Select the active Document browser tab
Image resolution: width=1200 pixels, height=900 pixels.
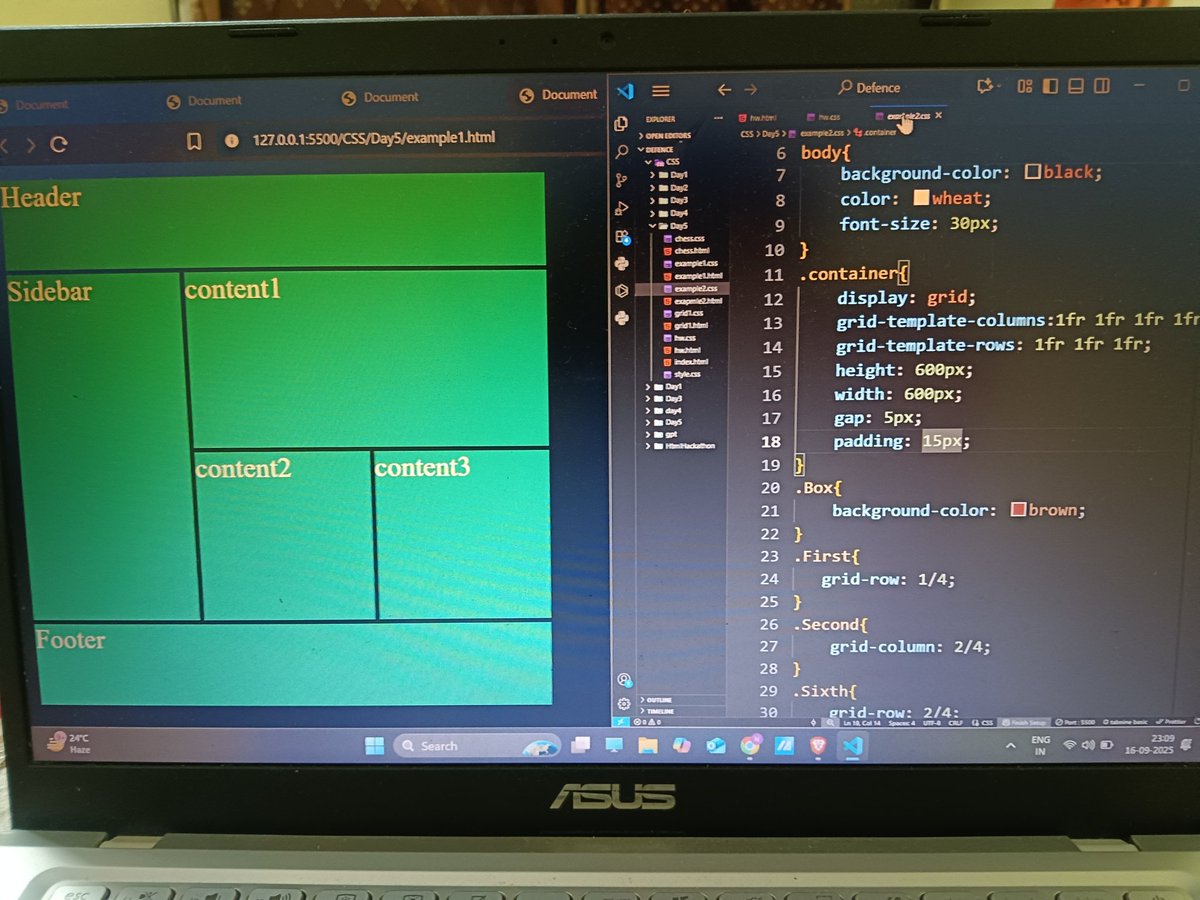tap(558, 95)
